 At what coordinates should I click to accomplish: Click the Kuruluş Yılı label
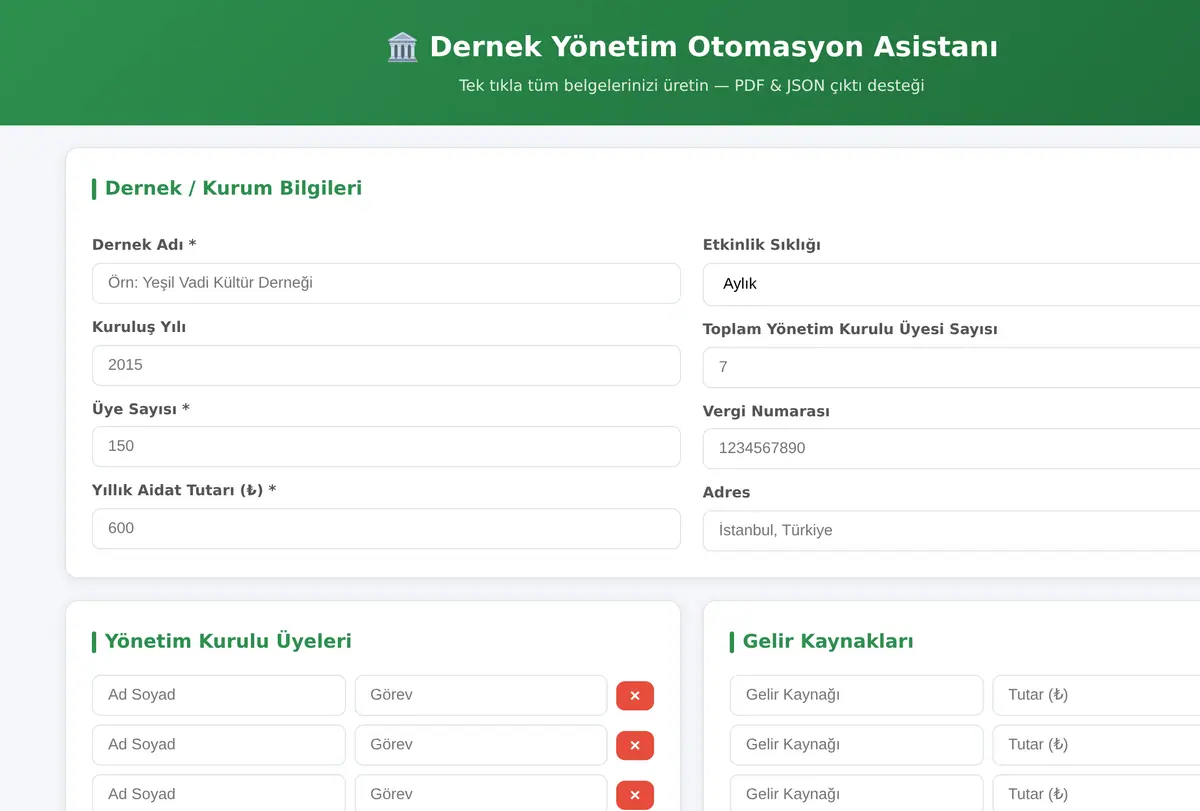pos(139,327)
